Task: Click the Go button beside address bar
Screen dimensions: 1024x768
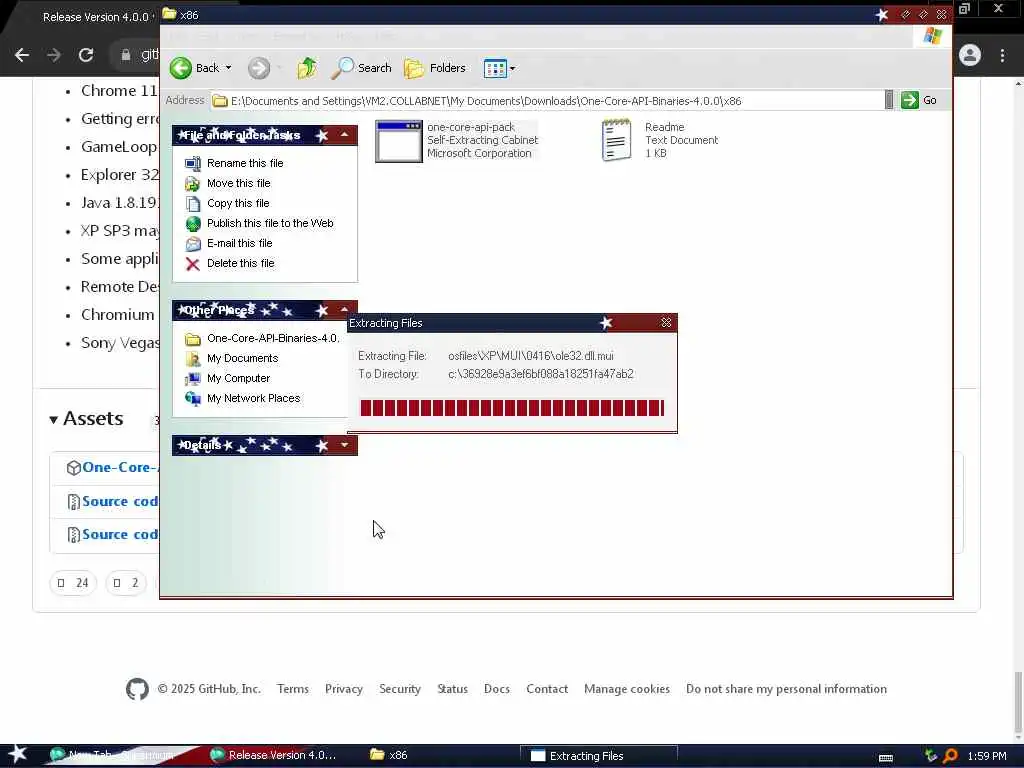Action: click(919, 100)
